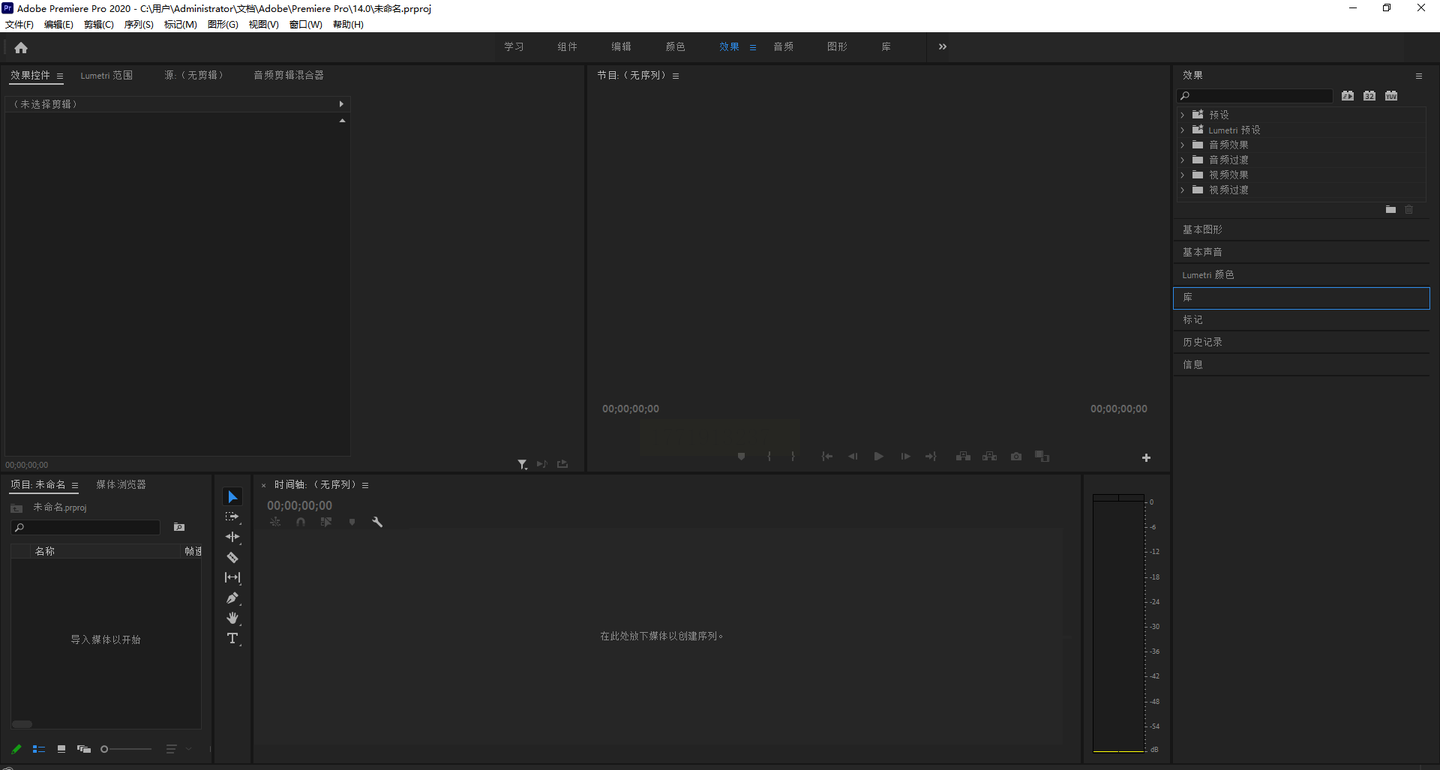Switch to the 编辑 workspace tab
1440x770 pixels.
point(621,47)
